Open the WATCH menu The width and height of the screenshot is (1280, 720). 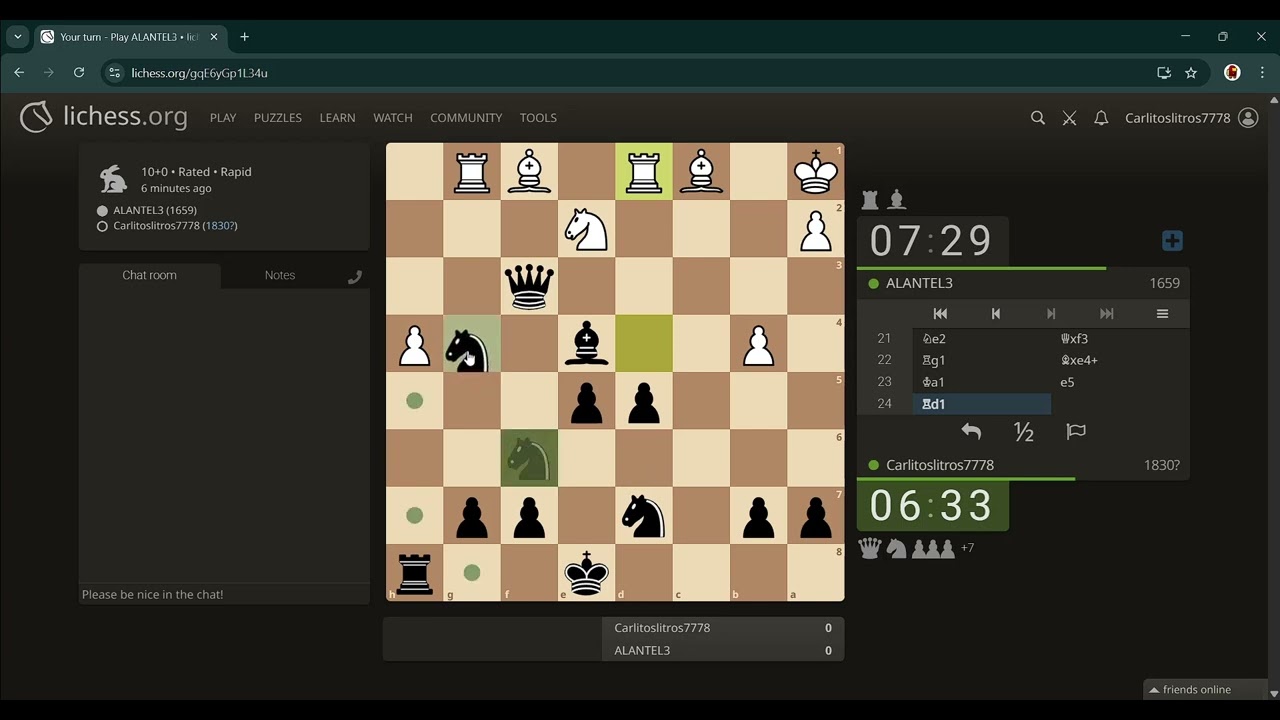click(x=393, y=118)
